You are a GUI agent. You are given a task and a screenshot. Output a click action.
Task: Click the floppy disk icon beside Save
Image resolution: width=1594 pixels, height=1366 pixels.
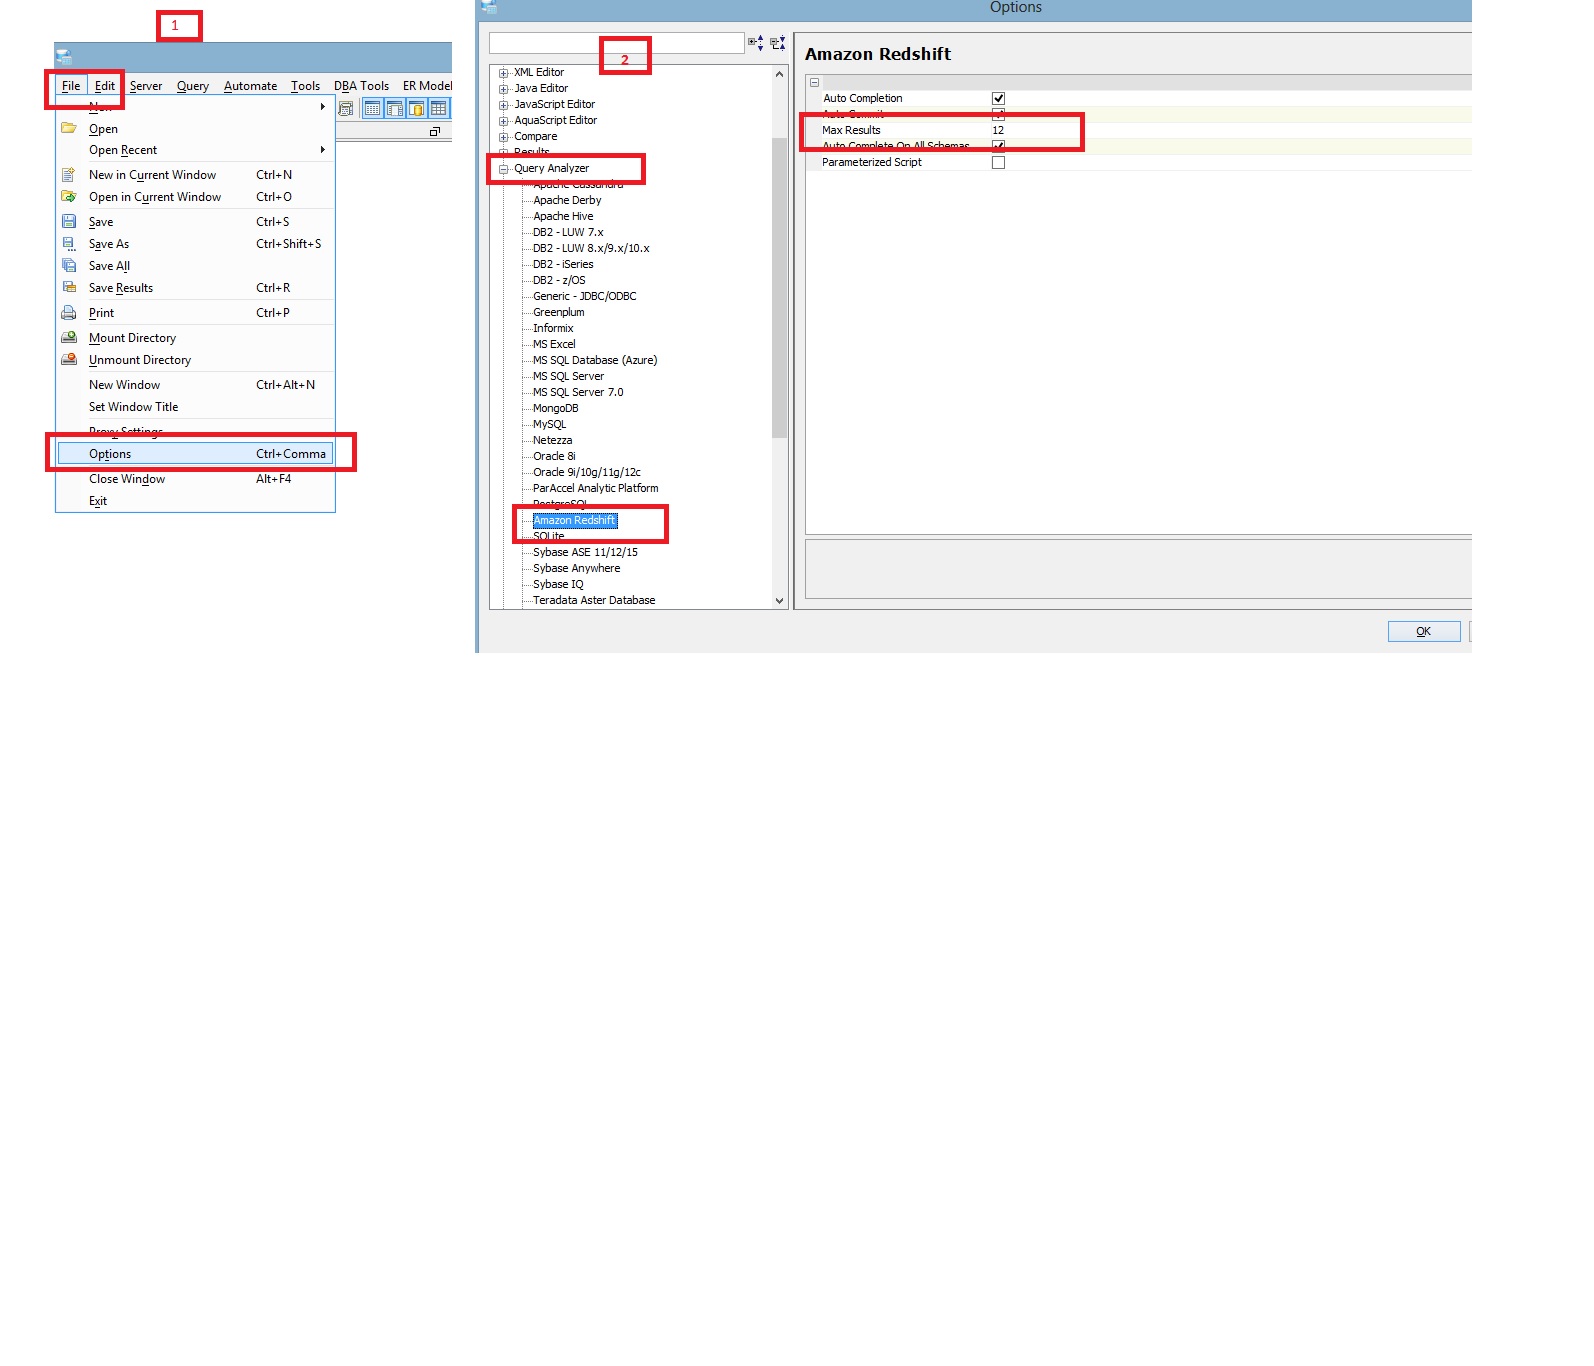pos(69,221)
